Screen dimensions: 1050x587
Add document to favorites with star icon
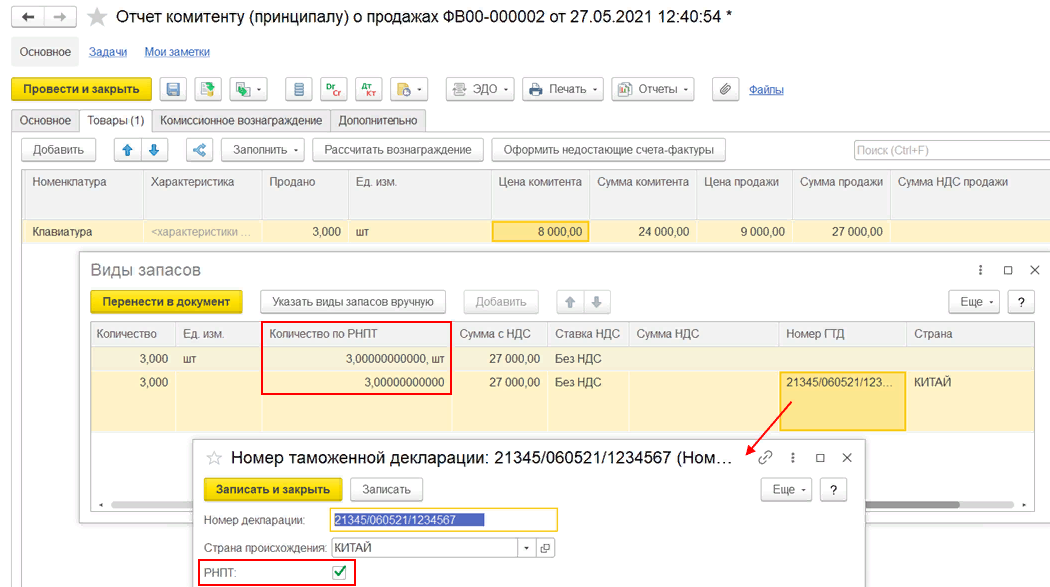pyautogui.click(x=97, y=17)
